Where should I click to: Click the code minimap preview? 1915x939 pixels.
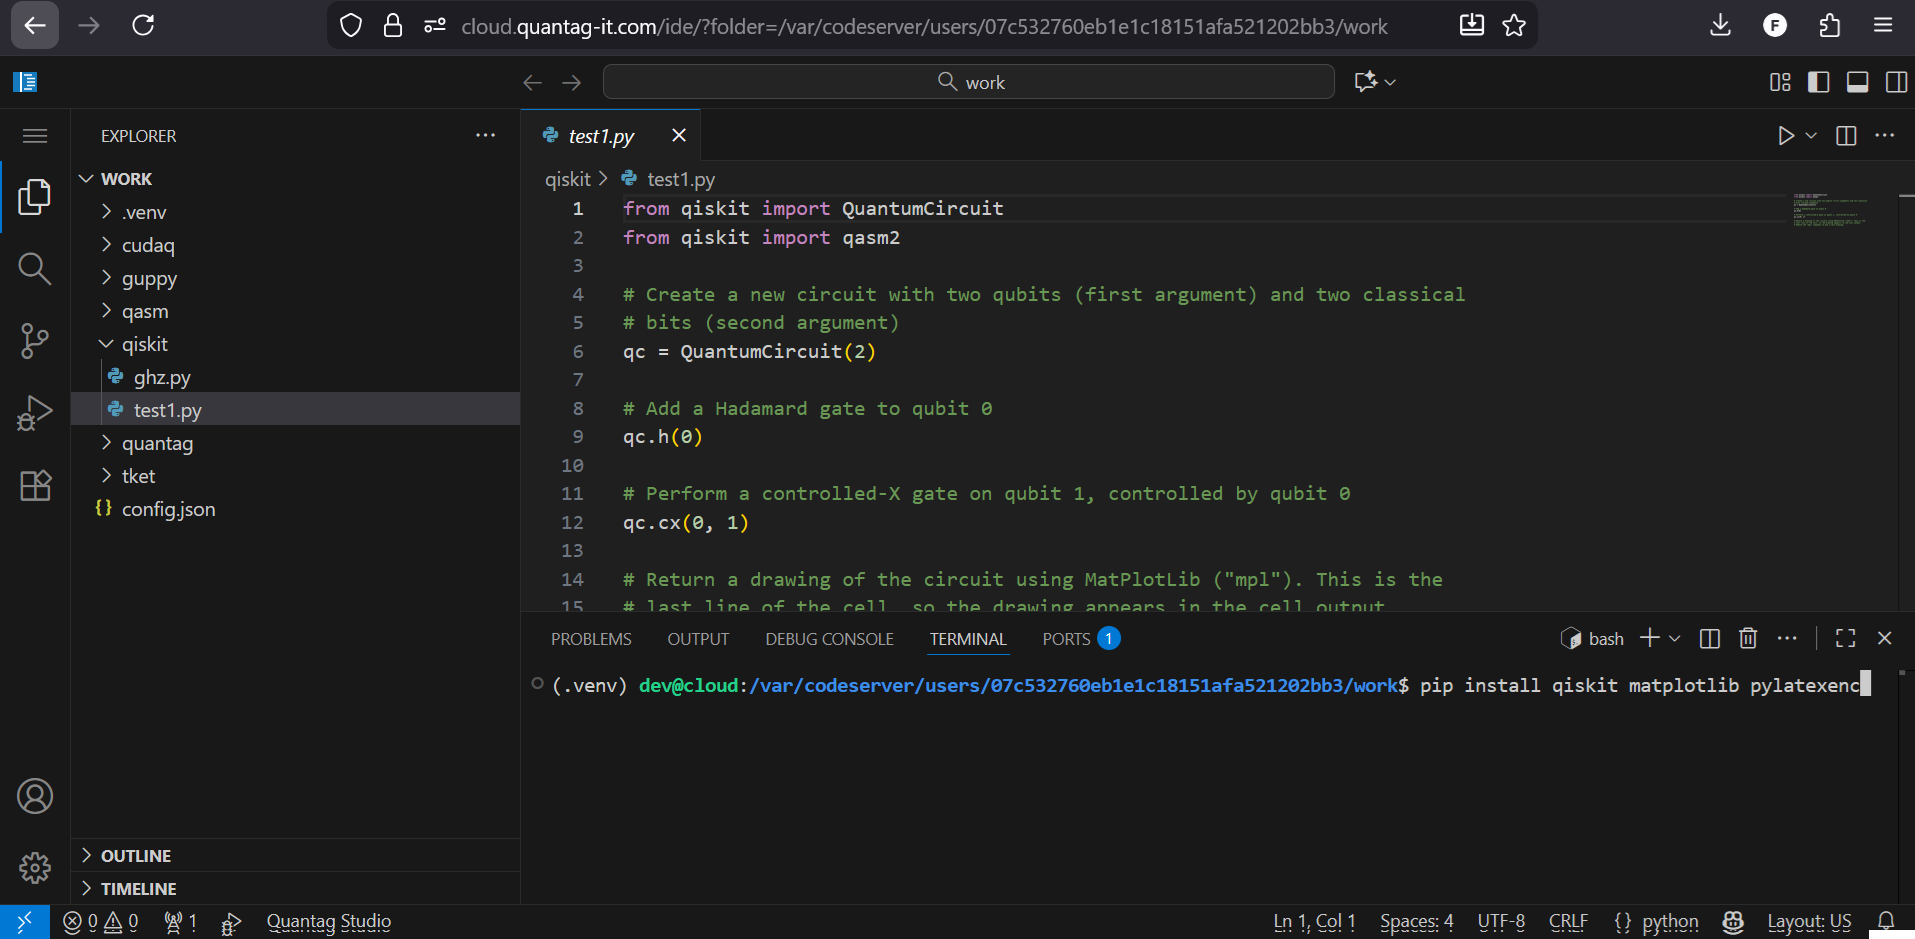click(x=1829, y=210)
